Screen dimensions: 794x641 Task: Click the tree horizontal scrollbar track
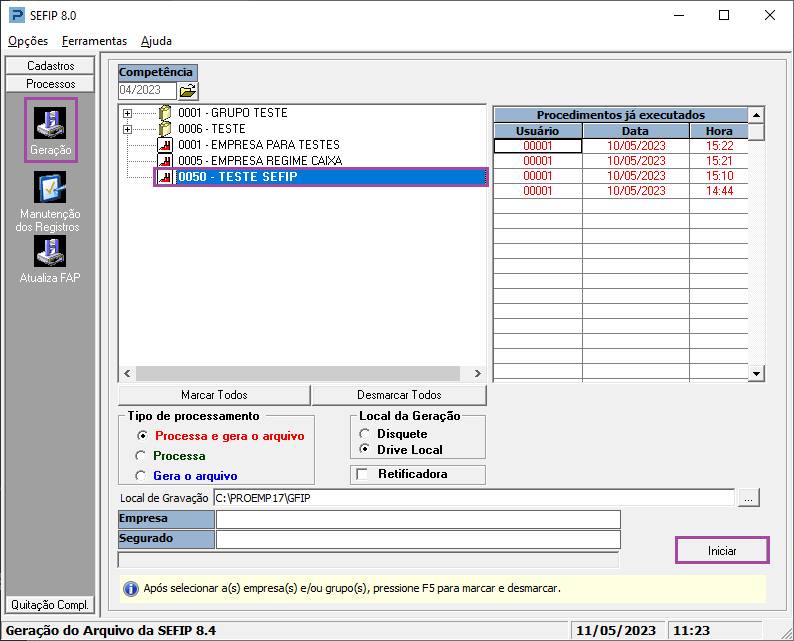pyautogui.click(x=298, y=374)
